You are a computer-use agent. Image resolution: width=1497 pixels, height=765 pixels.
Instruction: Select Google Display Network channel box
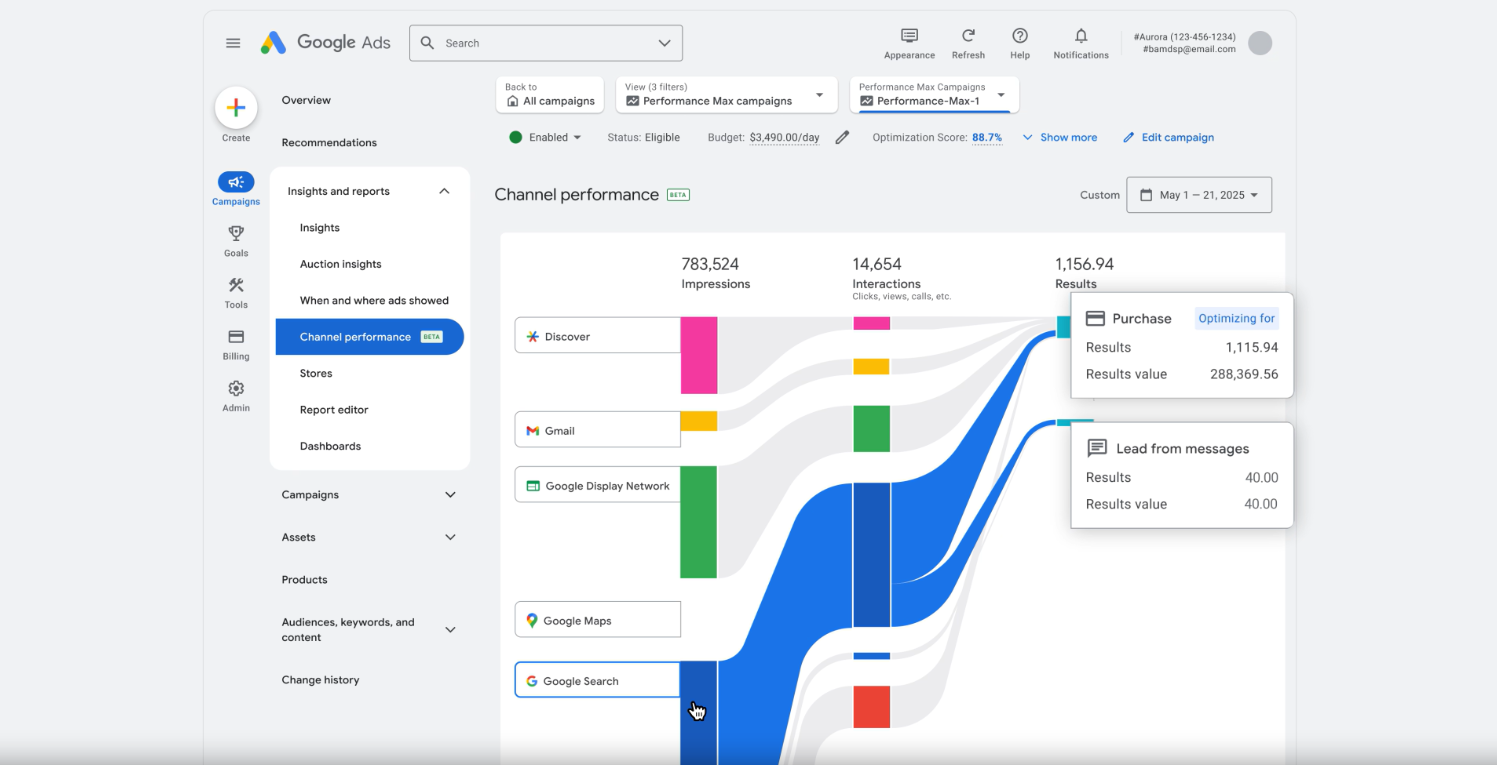pos(598,484)
